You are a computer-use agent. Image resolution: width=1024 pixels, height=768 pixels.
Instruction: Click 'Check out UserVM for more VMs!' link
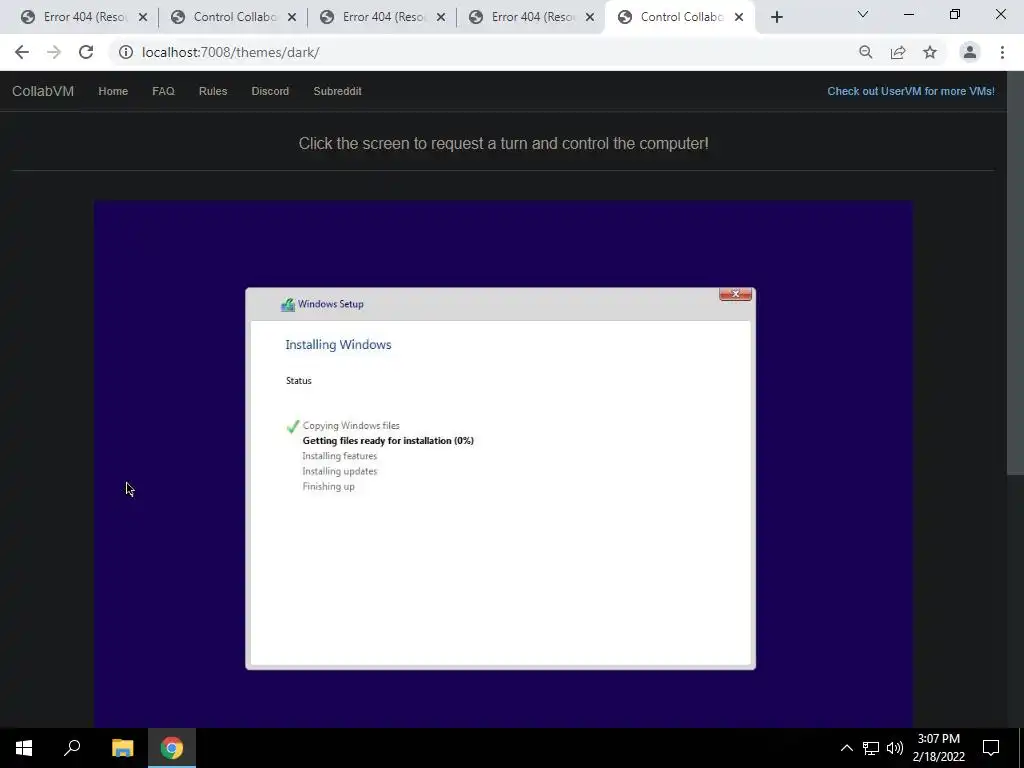click(911, 91)
